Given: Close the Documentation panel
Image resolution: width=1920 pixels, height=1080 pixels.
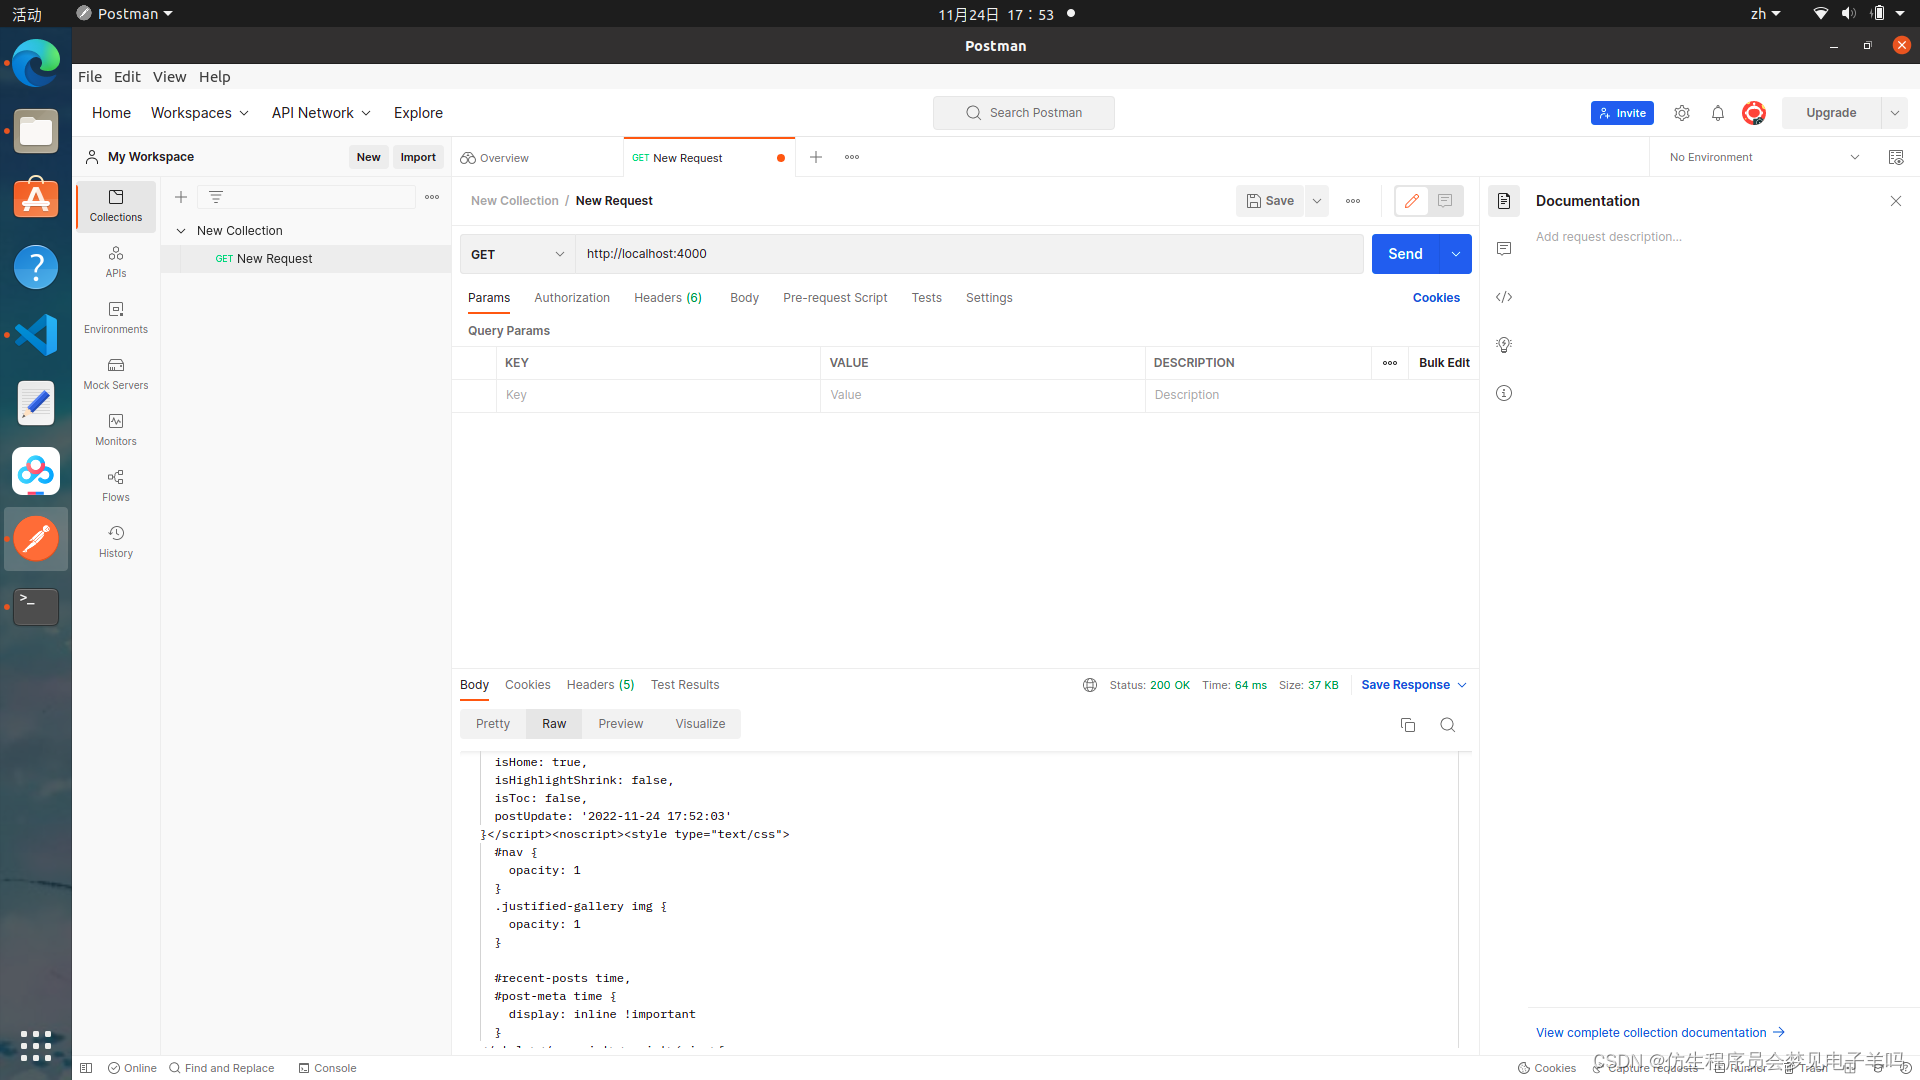Looking at the screenshot, I should coord(1896,201).
